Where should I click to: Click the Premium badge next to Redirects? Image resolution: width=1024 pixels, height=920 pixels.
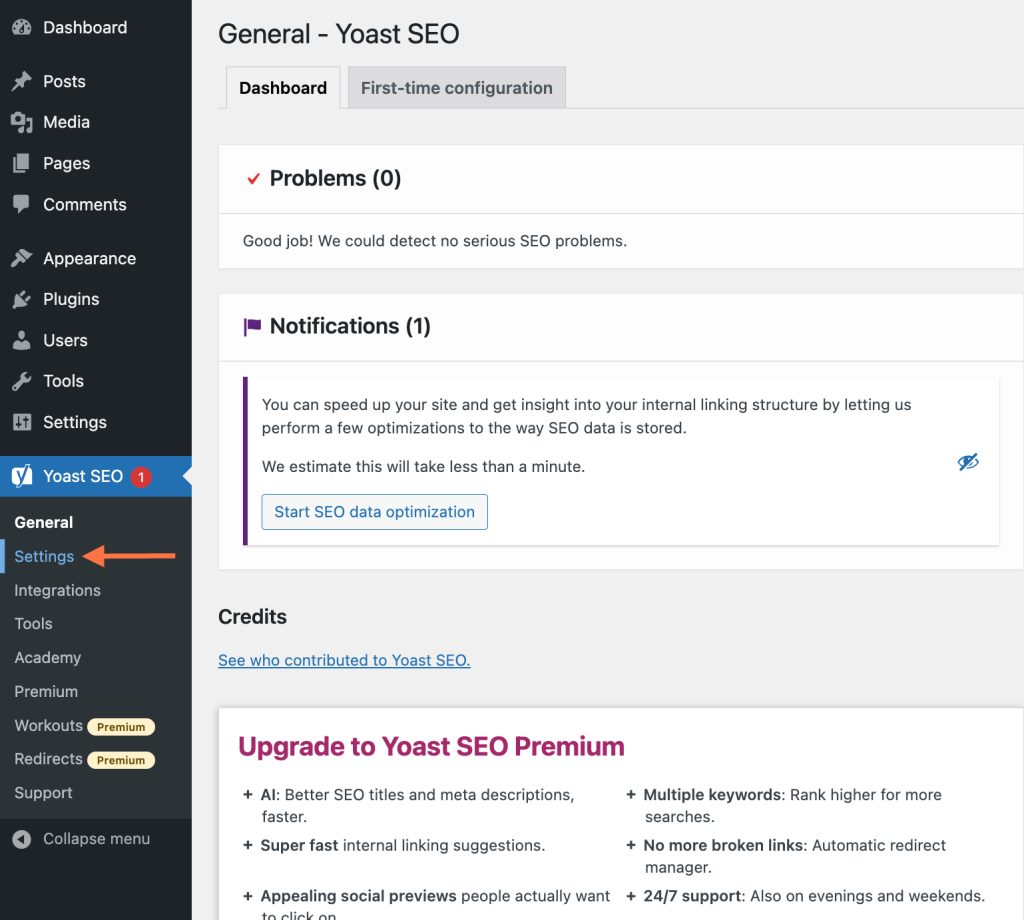pyautogui.click(x=121, y=760)
